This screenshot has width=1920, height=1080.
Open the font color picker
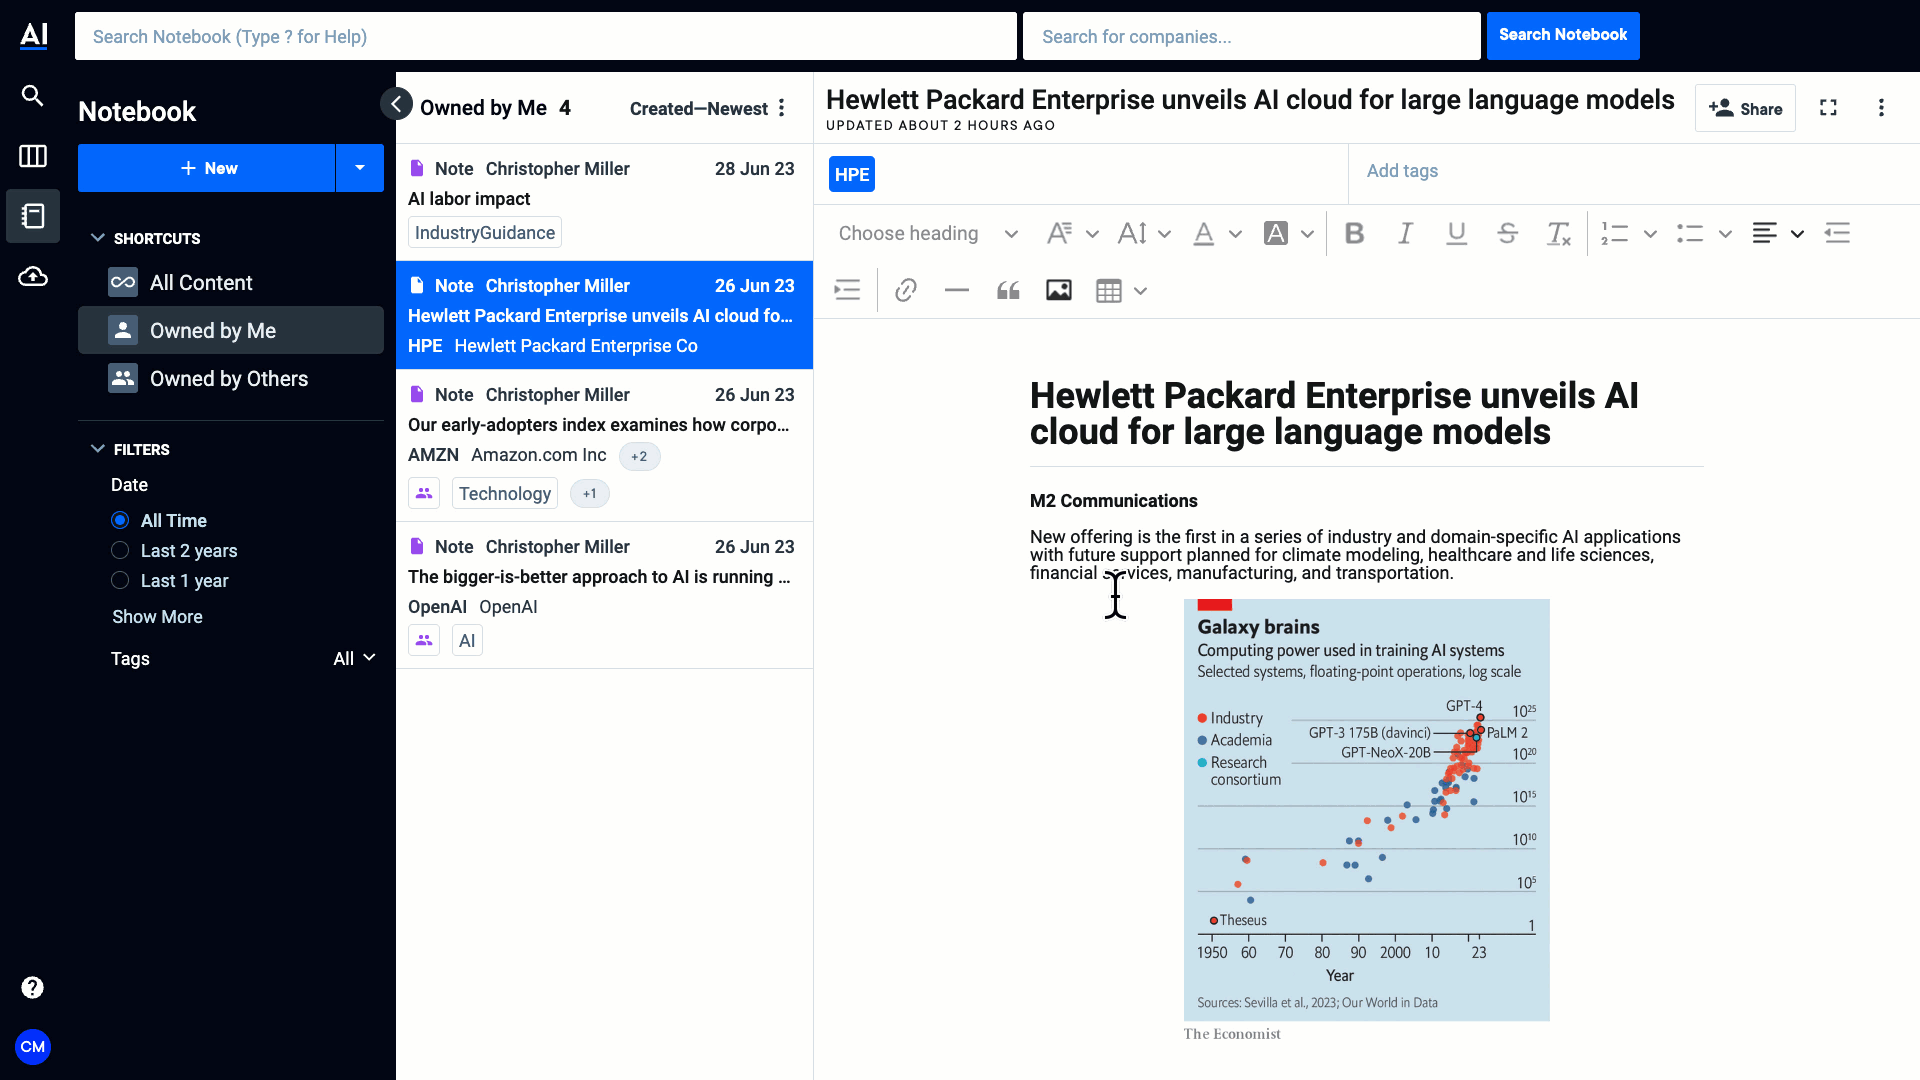(x=1204, y=233)
